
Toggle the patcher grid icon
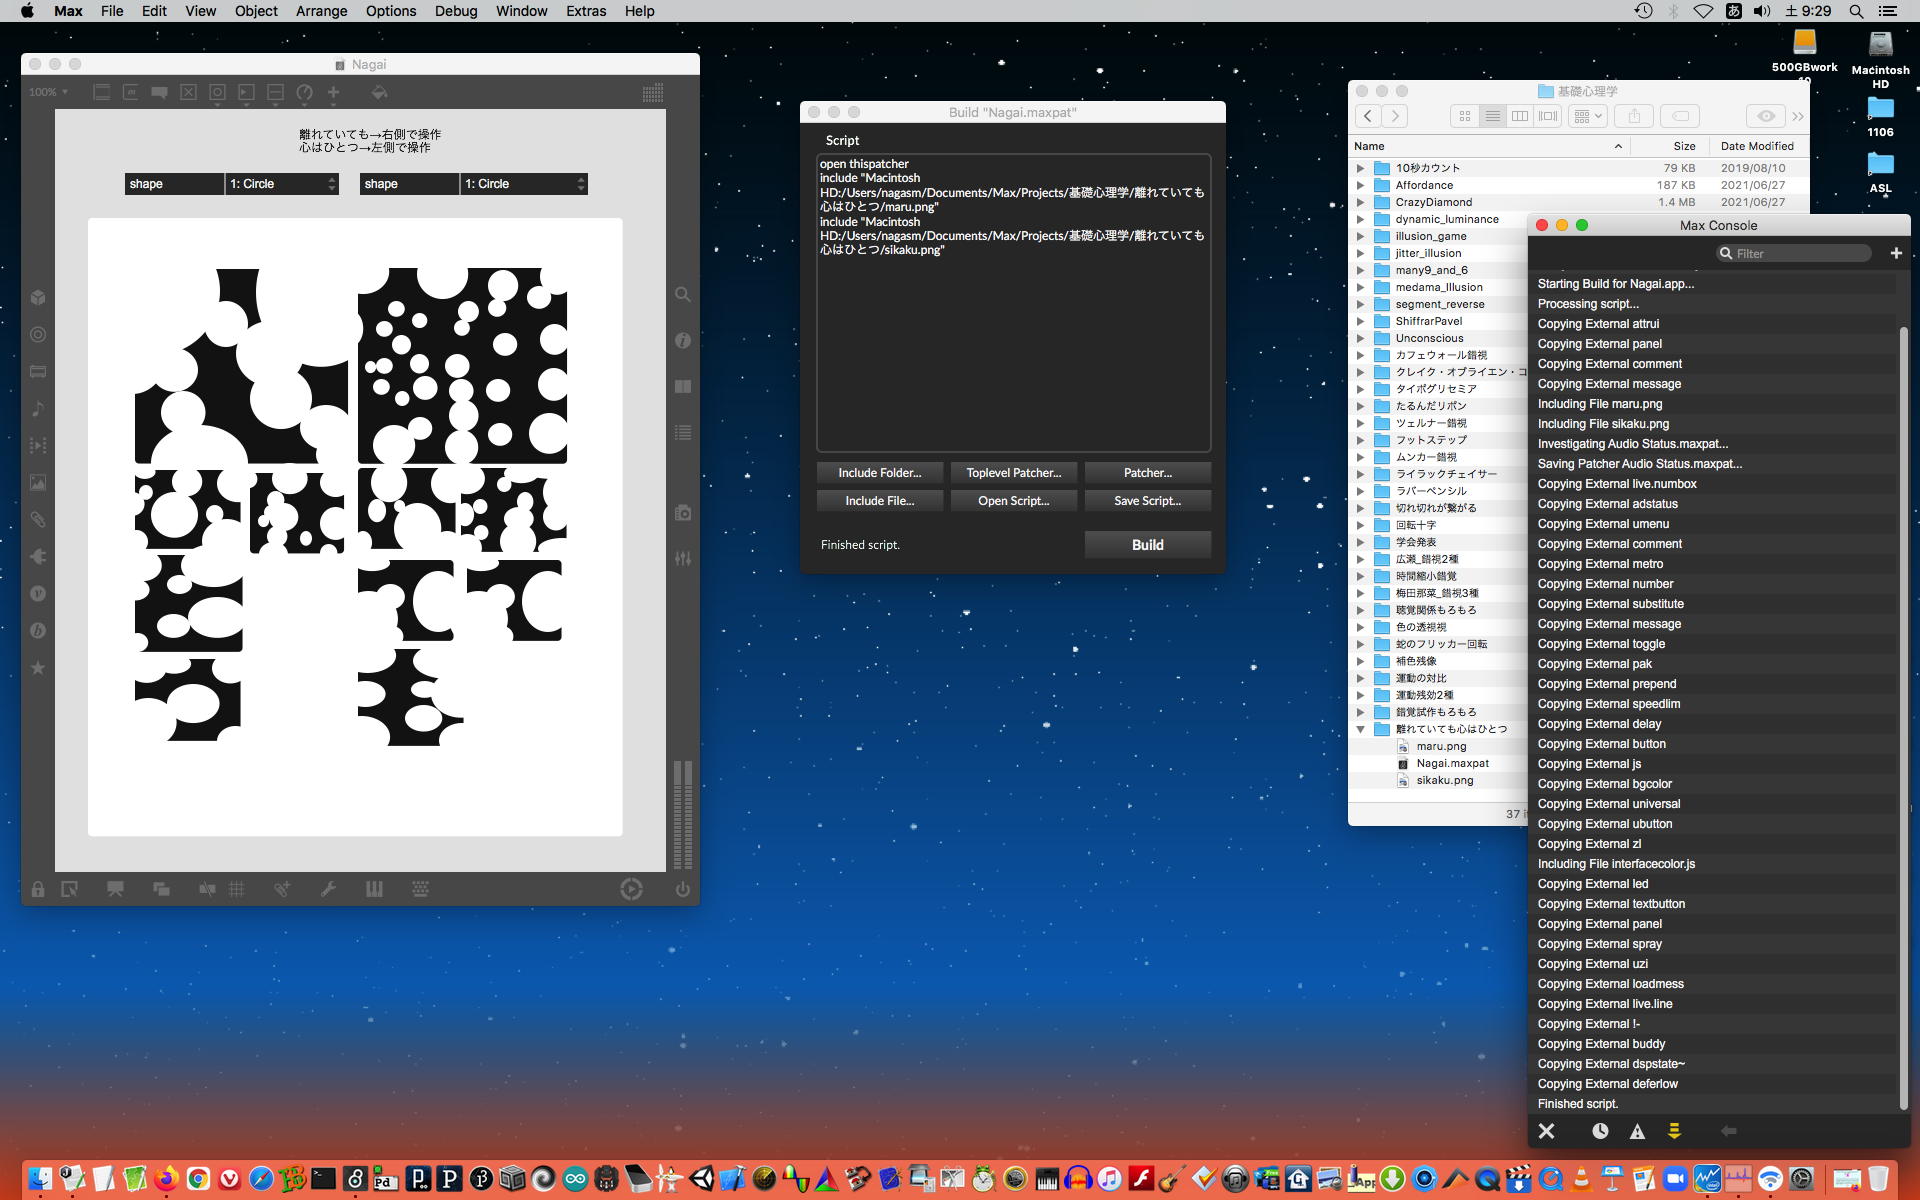coord(237,889)
